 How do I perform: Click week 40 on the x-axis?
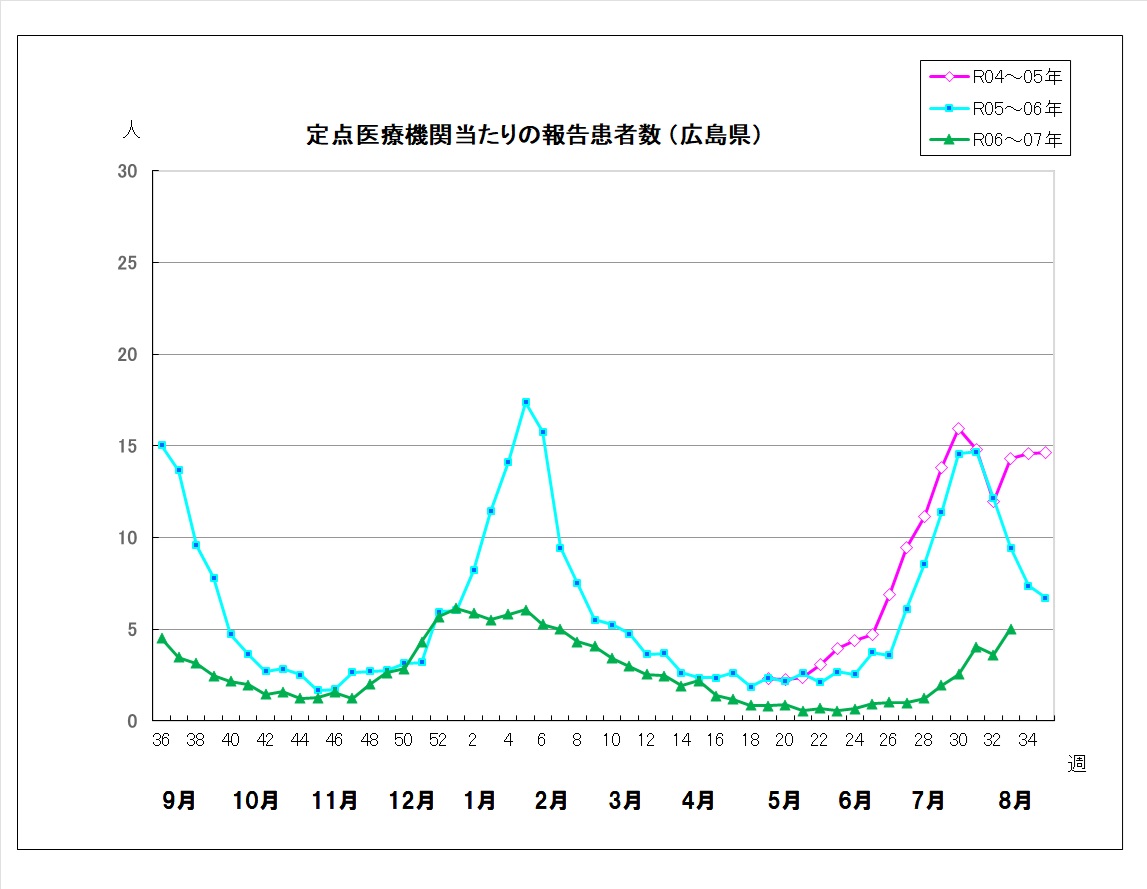point(230,740)
